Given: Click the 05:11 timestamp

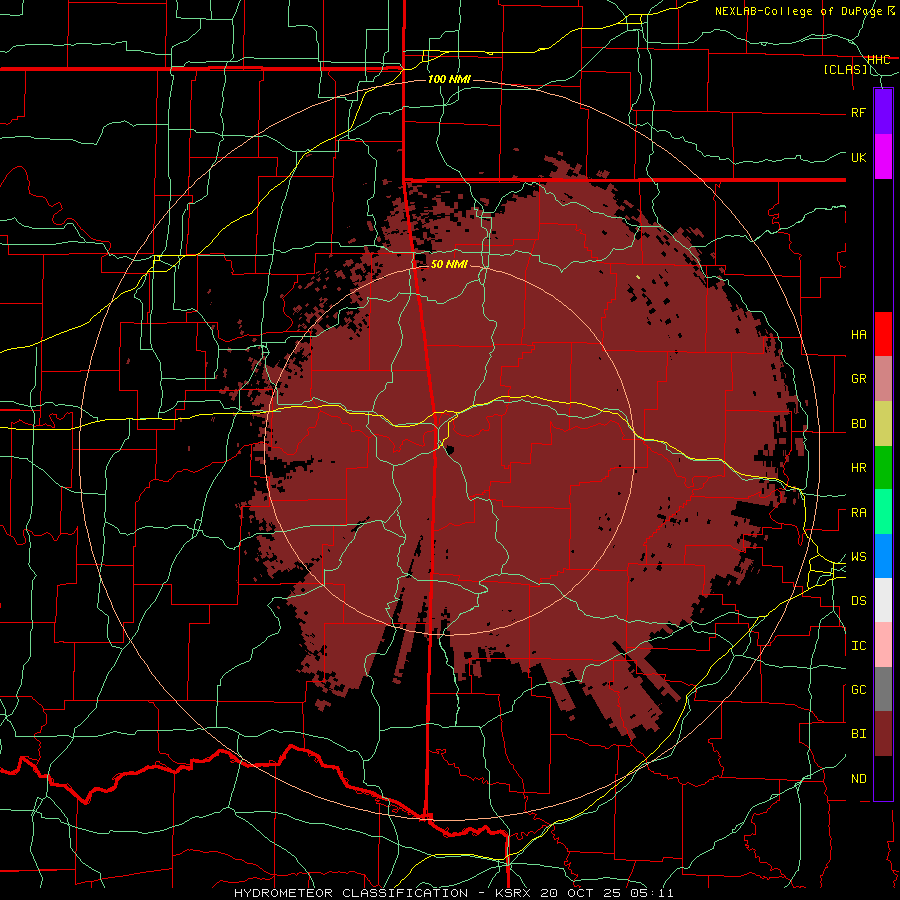Looking at the screenshot, I should pos(649,893).
